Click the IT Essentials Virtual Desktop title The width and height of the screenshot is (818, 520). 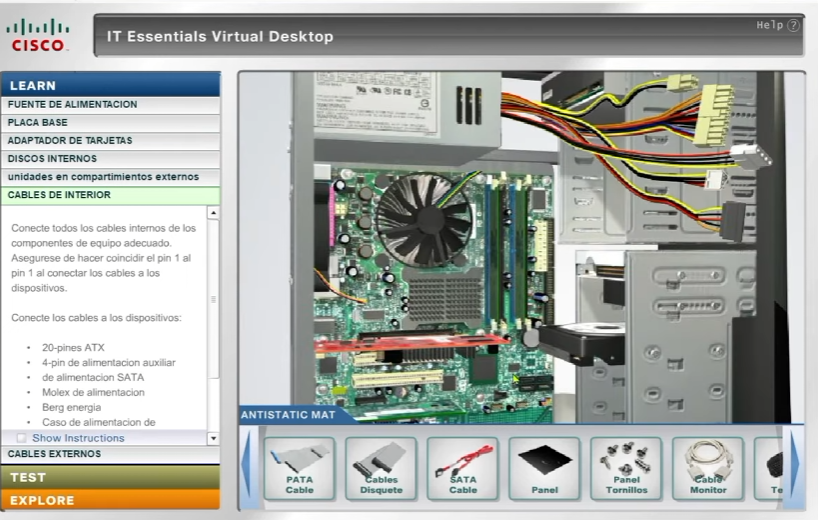pyautogui.click(x=220, y=37)
